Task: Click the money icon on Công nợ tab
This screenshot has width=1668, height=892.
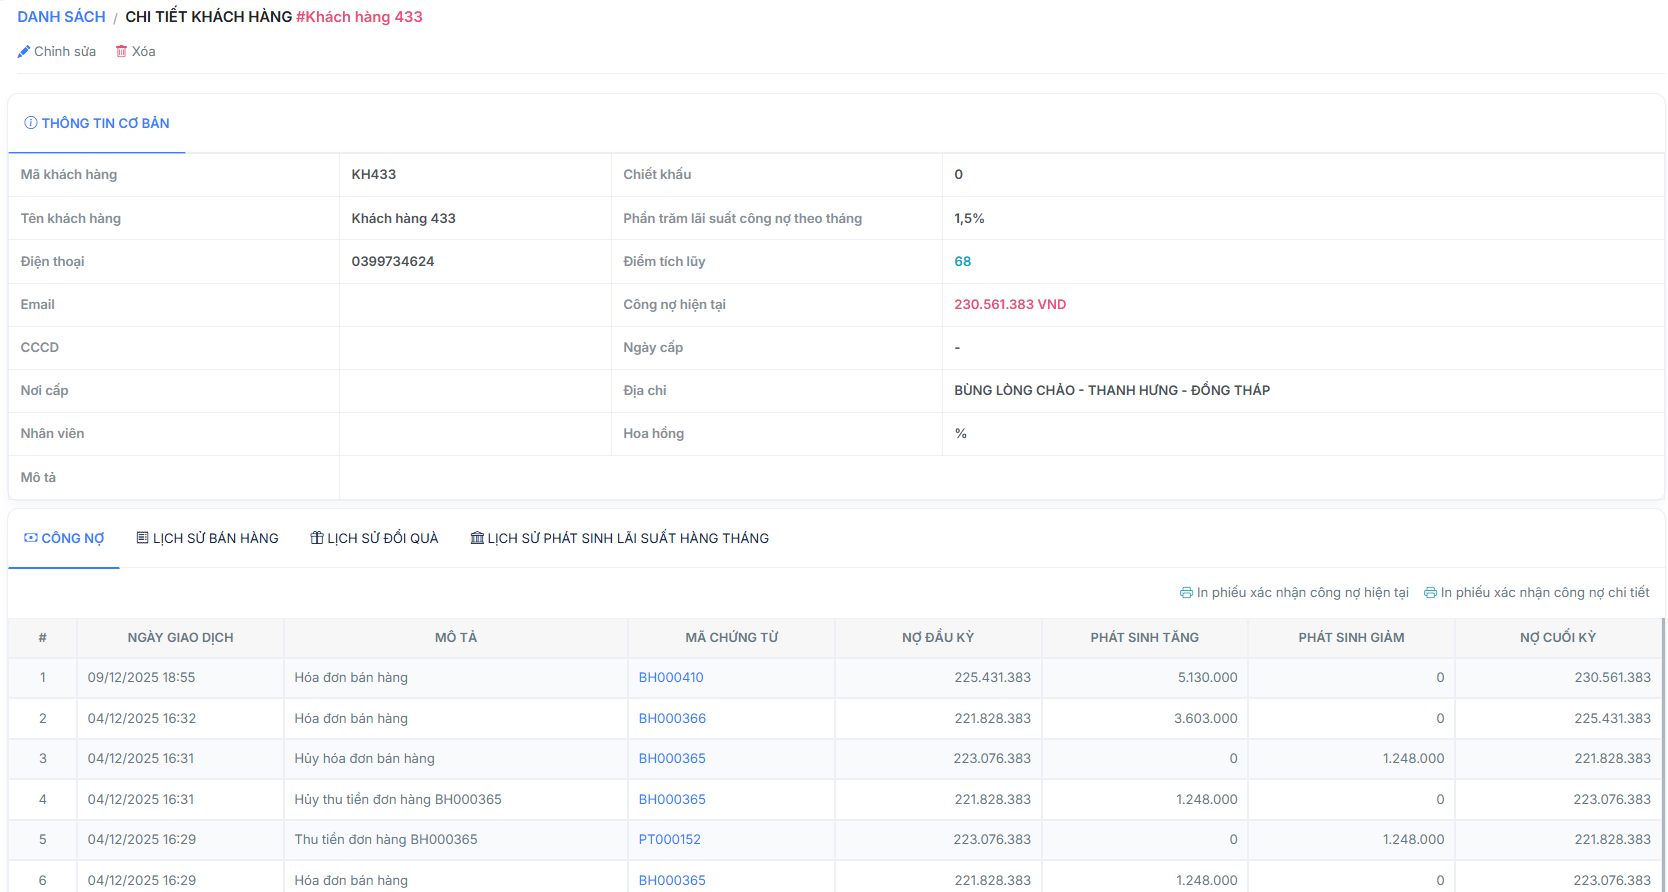Action: pos(31,538)
